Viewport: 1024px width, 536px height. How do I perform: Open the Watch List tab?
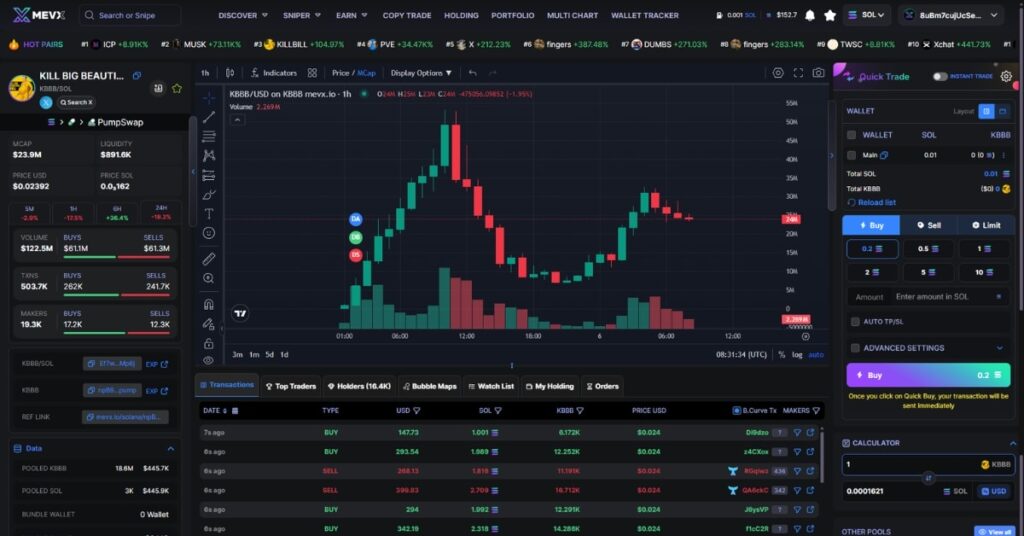click(x=491, y=386)
